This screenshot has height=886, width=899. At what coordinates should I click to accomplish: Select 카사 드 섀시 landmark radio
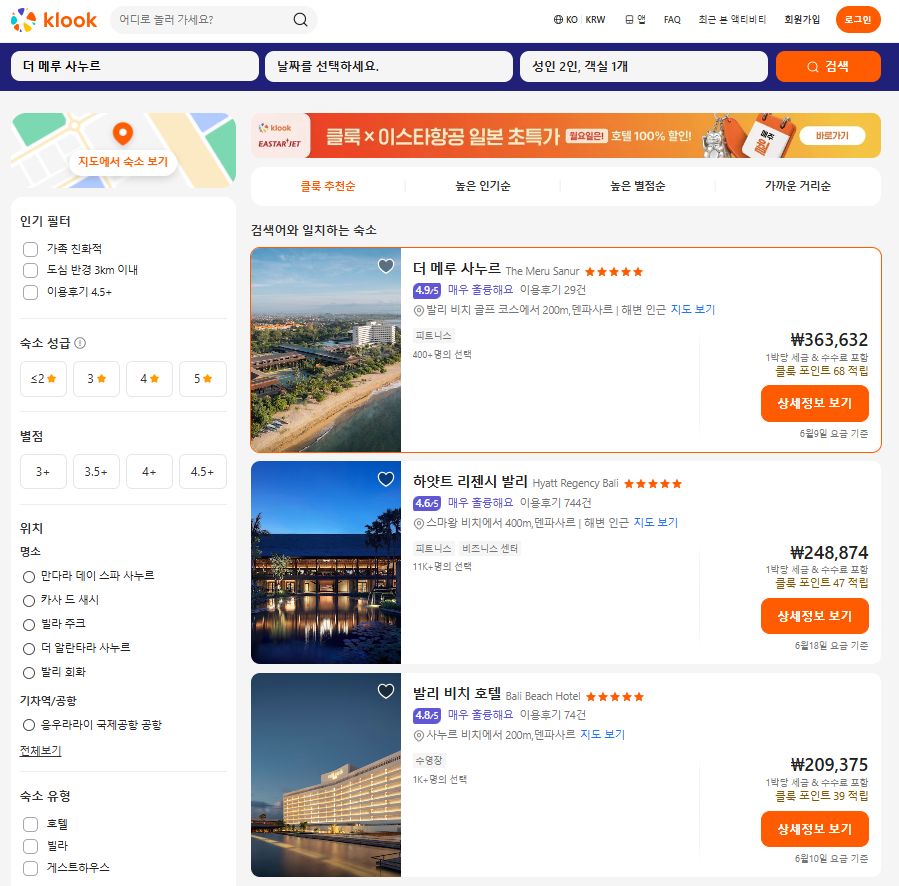(x=29, y=600)
